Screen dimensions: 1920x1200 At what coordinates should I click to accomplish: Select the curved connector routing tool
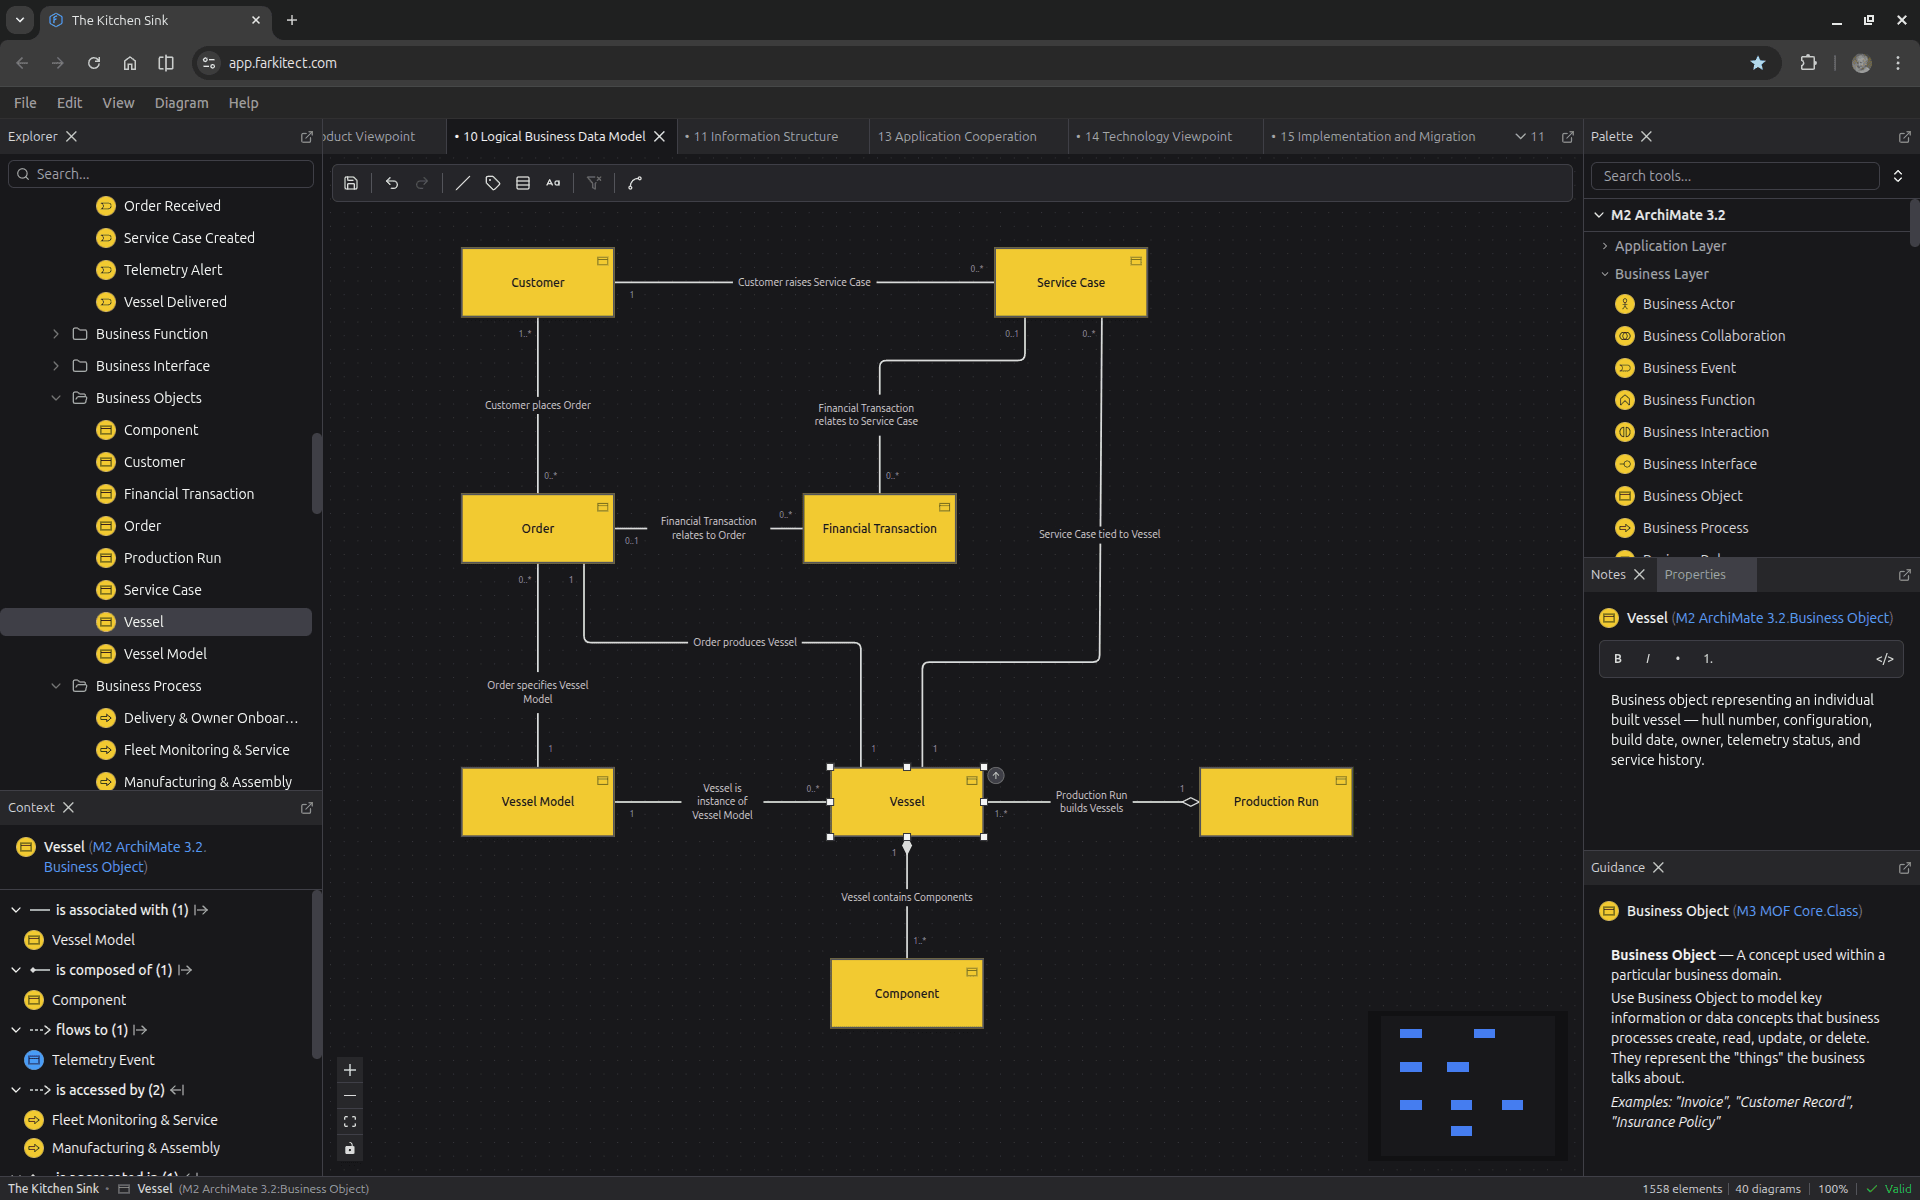635,183
